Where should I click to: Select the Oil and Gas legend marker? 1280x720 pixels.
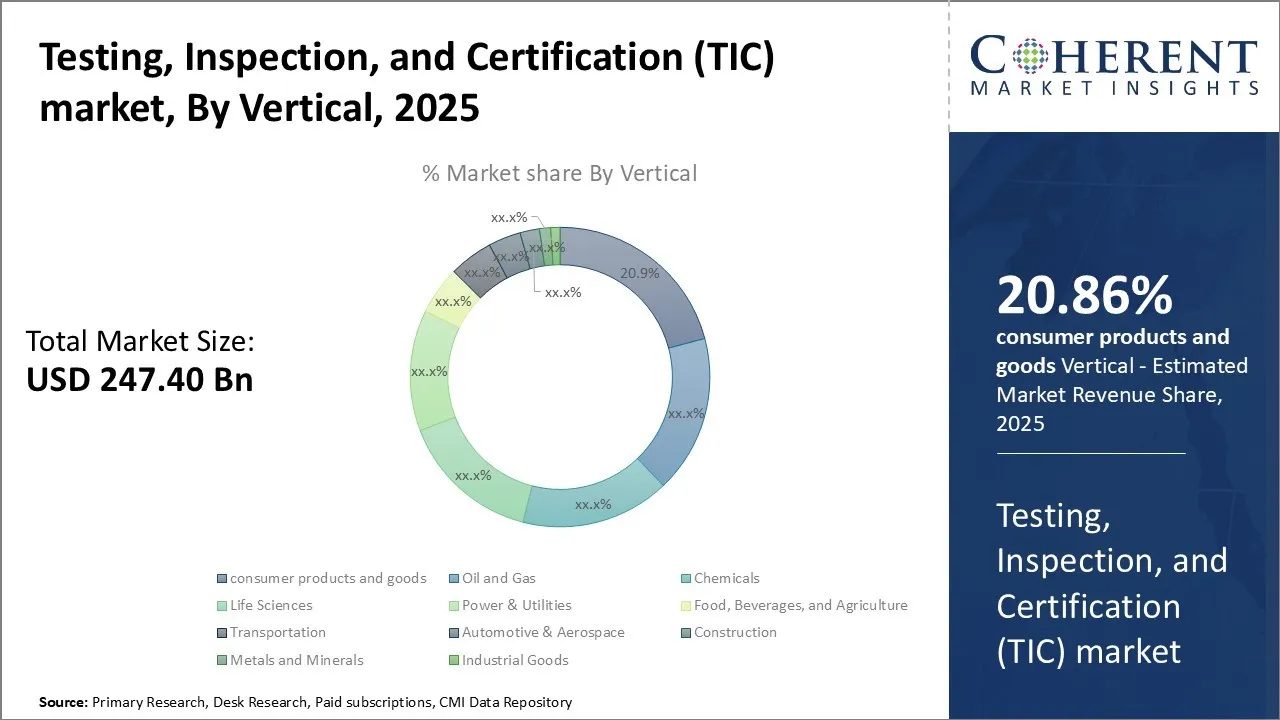[x=453, y=579]
